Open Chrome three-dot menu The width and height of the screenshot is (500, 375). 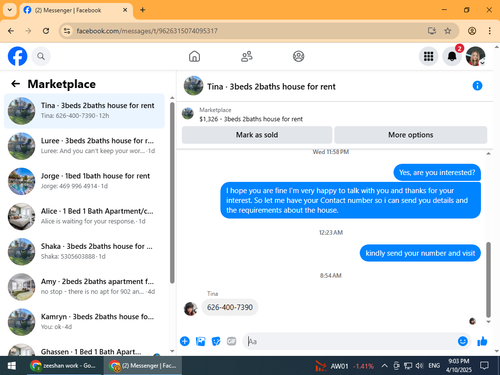click(489, 31)
